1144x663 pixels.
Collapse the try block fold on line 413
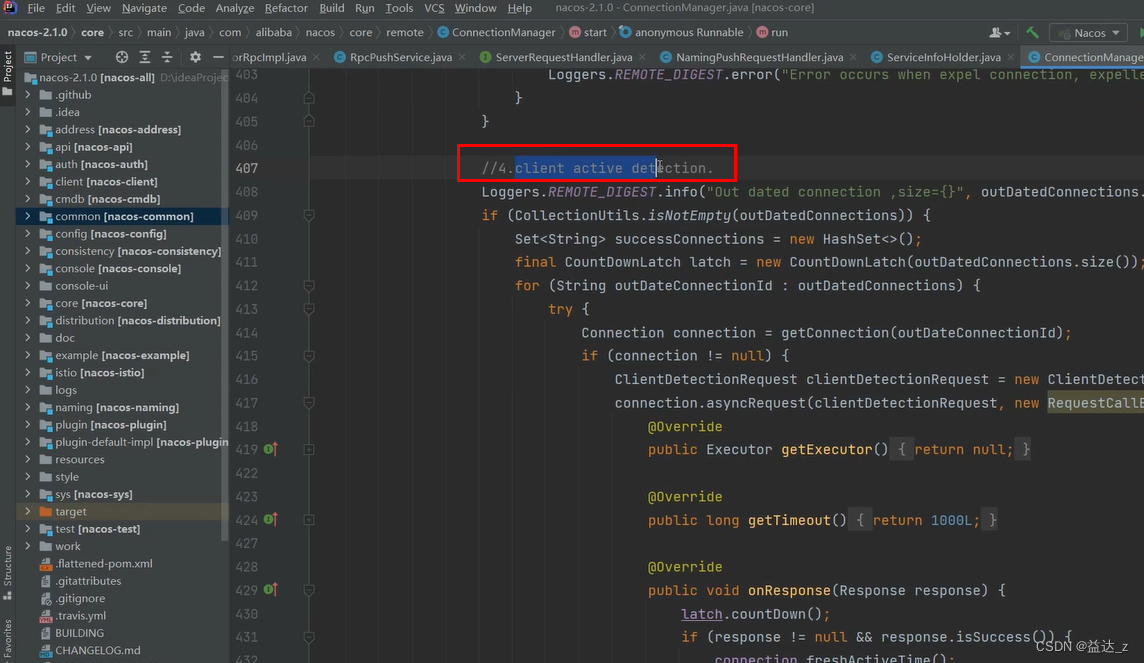[309, 309]
